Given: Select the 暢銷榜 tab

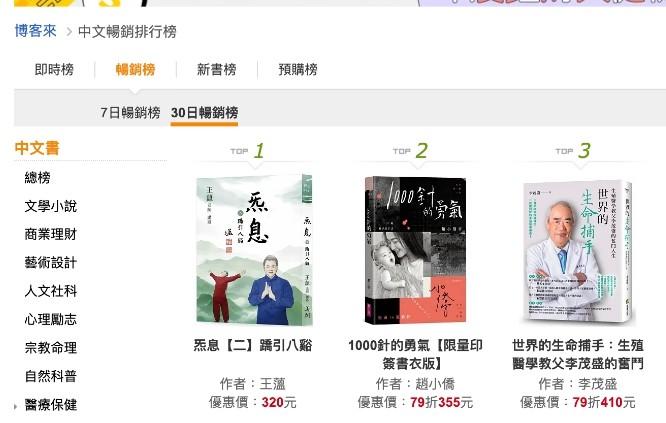Looking at the screenshot, I should click(x=135, y=69).
